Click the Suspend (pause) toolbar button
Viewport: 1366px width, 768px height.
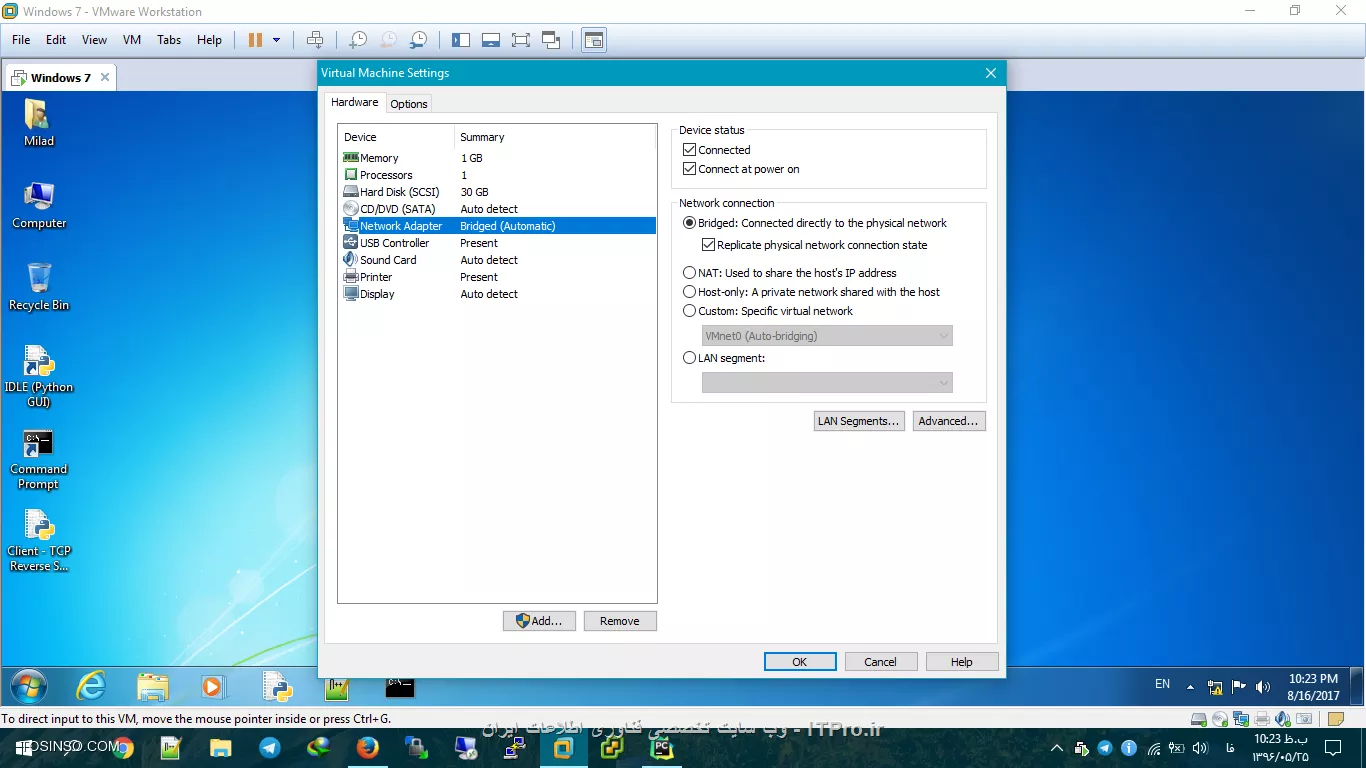pos(255,40)
